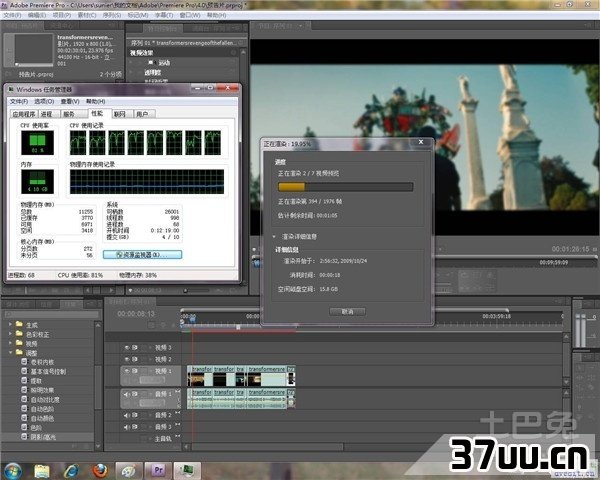Click the 音频 3 track output icon
The width and height of the screenshot is (600, 480).
tap(178, 425)
